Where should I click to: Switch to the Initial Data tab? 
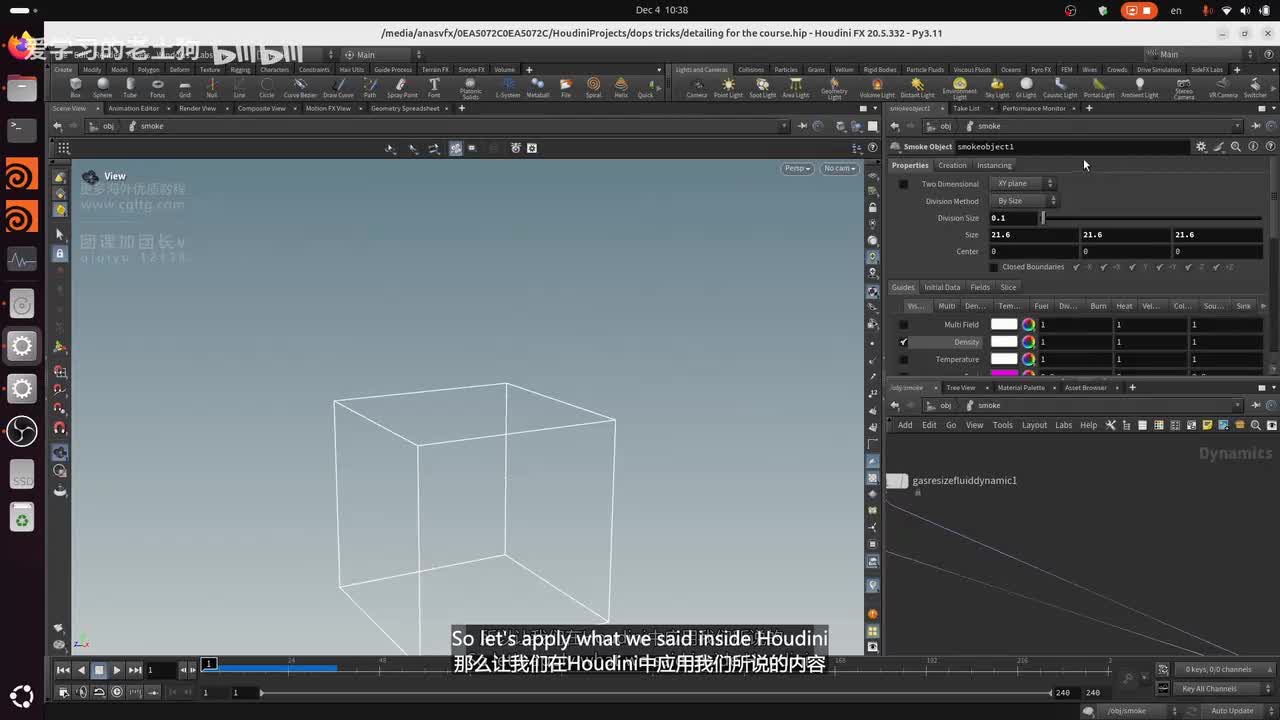pyautogui.click(x=942, y=287)
